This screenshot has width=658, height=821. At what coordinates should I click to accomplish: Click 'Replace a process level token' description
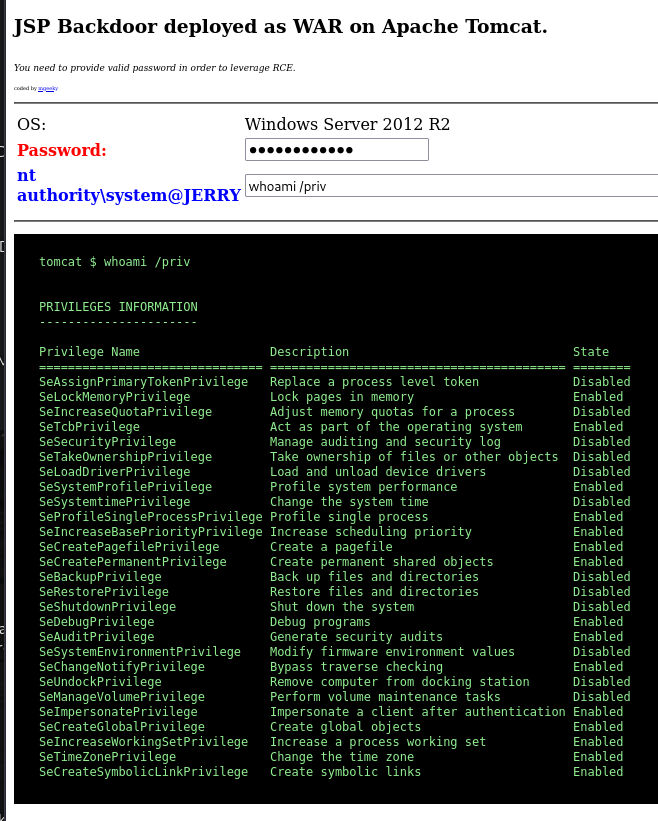click(374, 382)
